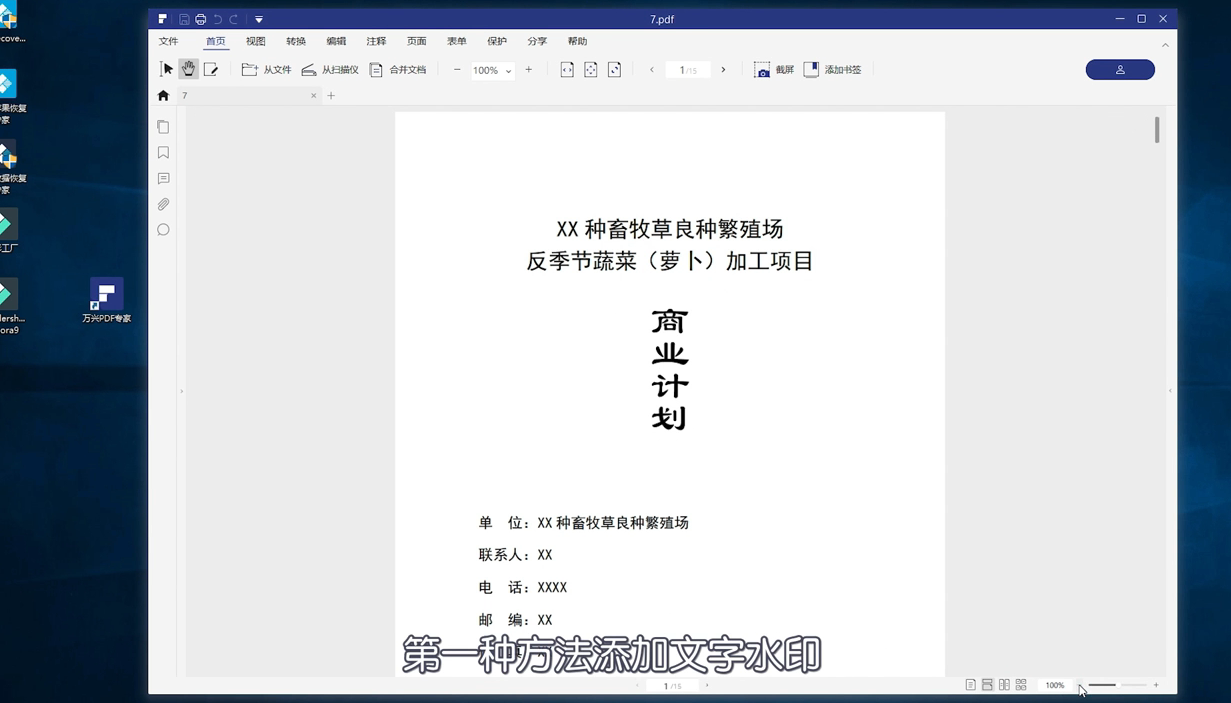Switch to the 页面 tab
Screen dimensions: 1231x703
pos(416,42)
